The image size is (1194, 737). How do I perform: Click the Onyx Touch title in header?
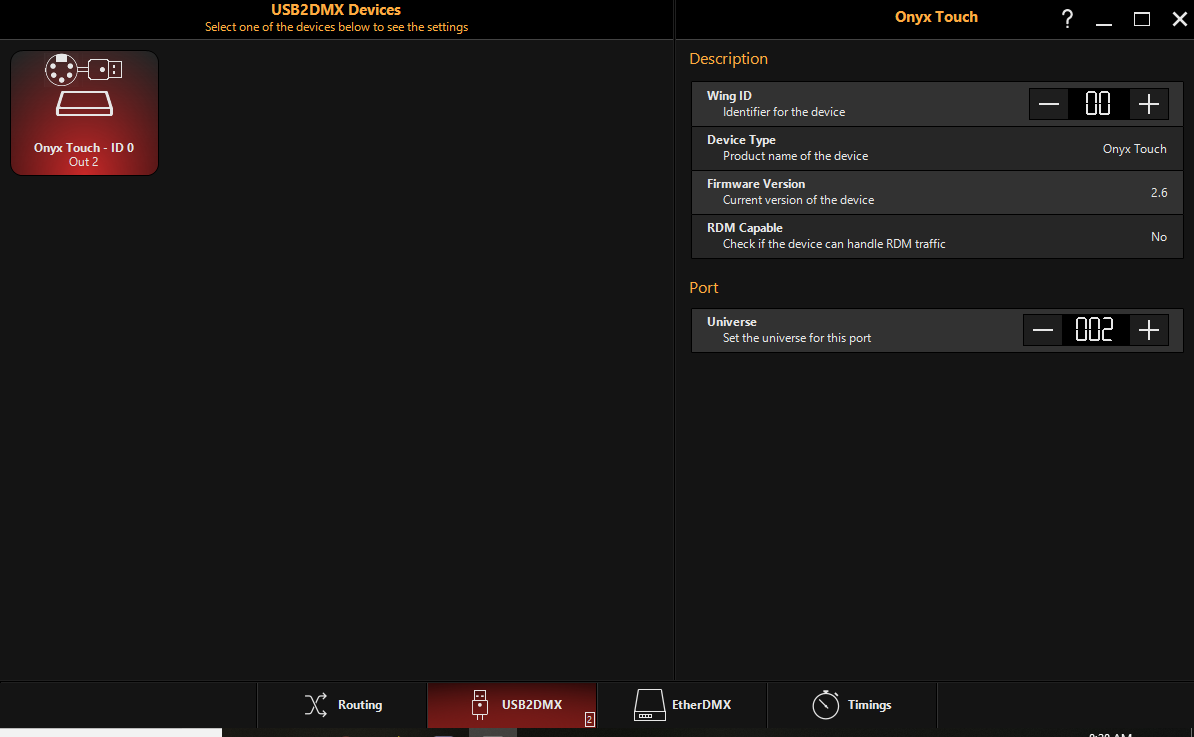936,17
